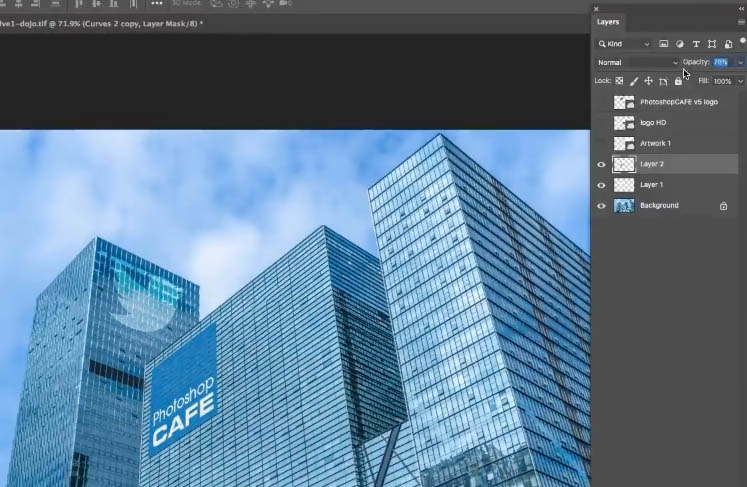Filter layers for pixel layers icon
The image size is (747, 487).
click(663, 44)
